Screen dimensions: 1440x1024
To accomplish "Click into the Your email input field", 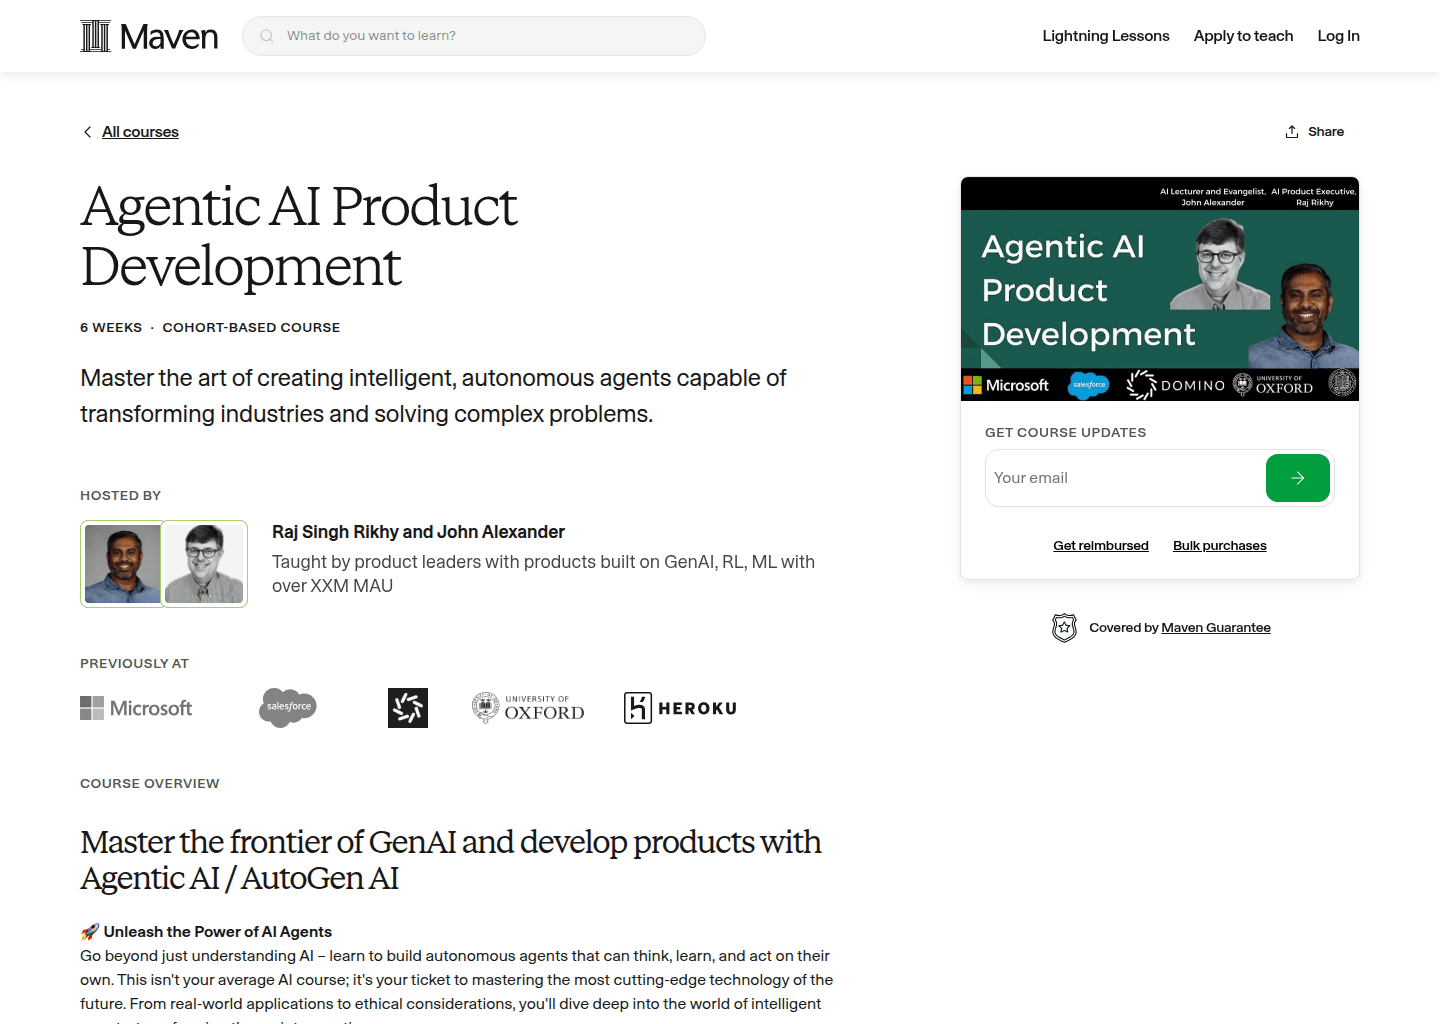I will click(1100, 478).
